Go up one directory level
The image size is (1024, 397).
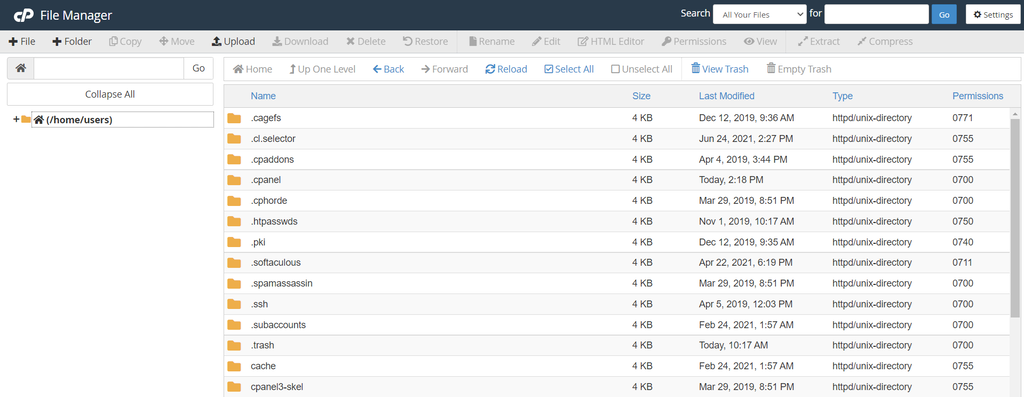[322, 69]
